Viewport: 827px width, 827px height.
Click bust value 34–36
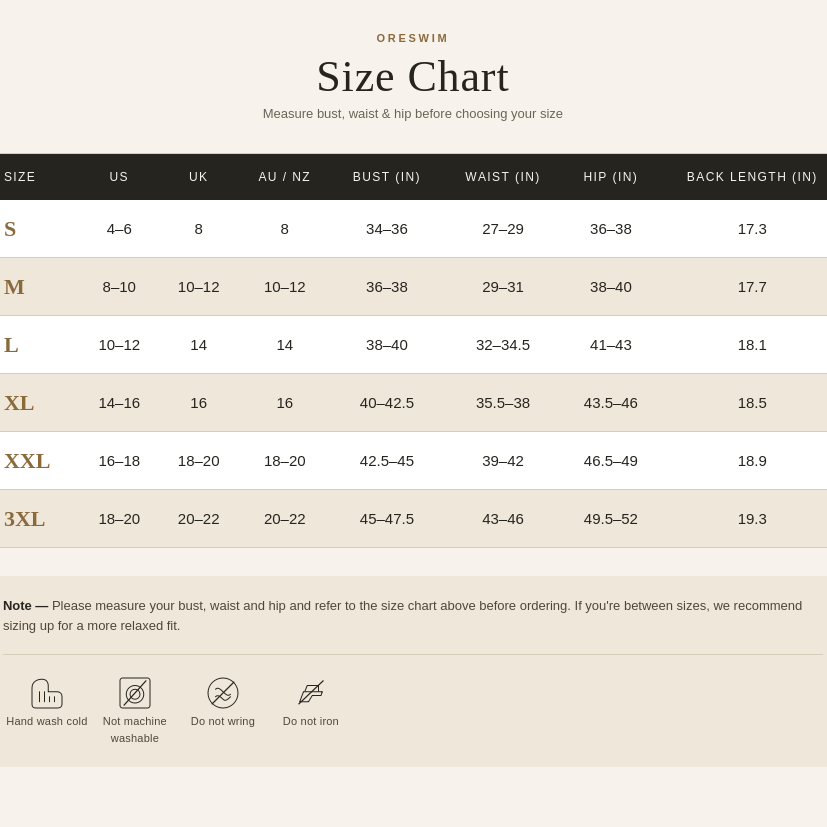(x=387, y=229)
